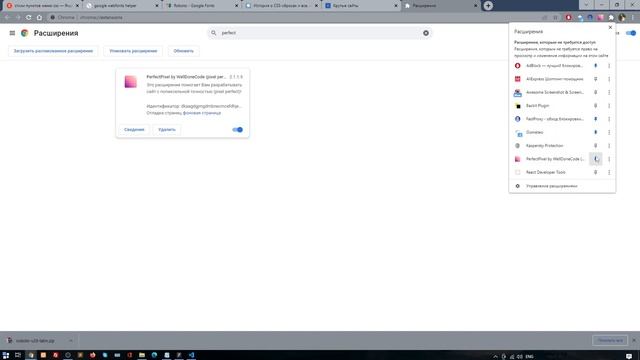Open FastProxy extension in popup list
Screen dimensions: 640x360
550,119
